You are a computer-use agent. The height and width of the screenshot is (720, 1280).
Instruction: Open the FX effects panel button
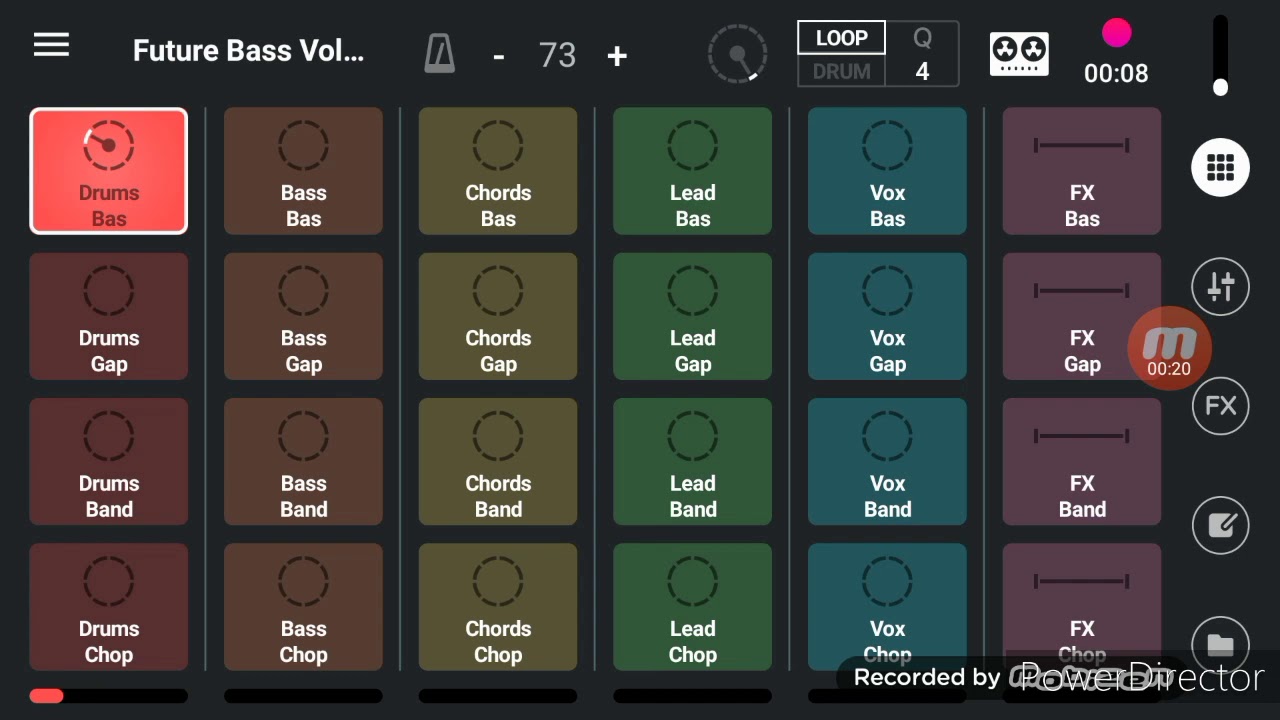pos(1220,406)
